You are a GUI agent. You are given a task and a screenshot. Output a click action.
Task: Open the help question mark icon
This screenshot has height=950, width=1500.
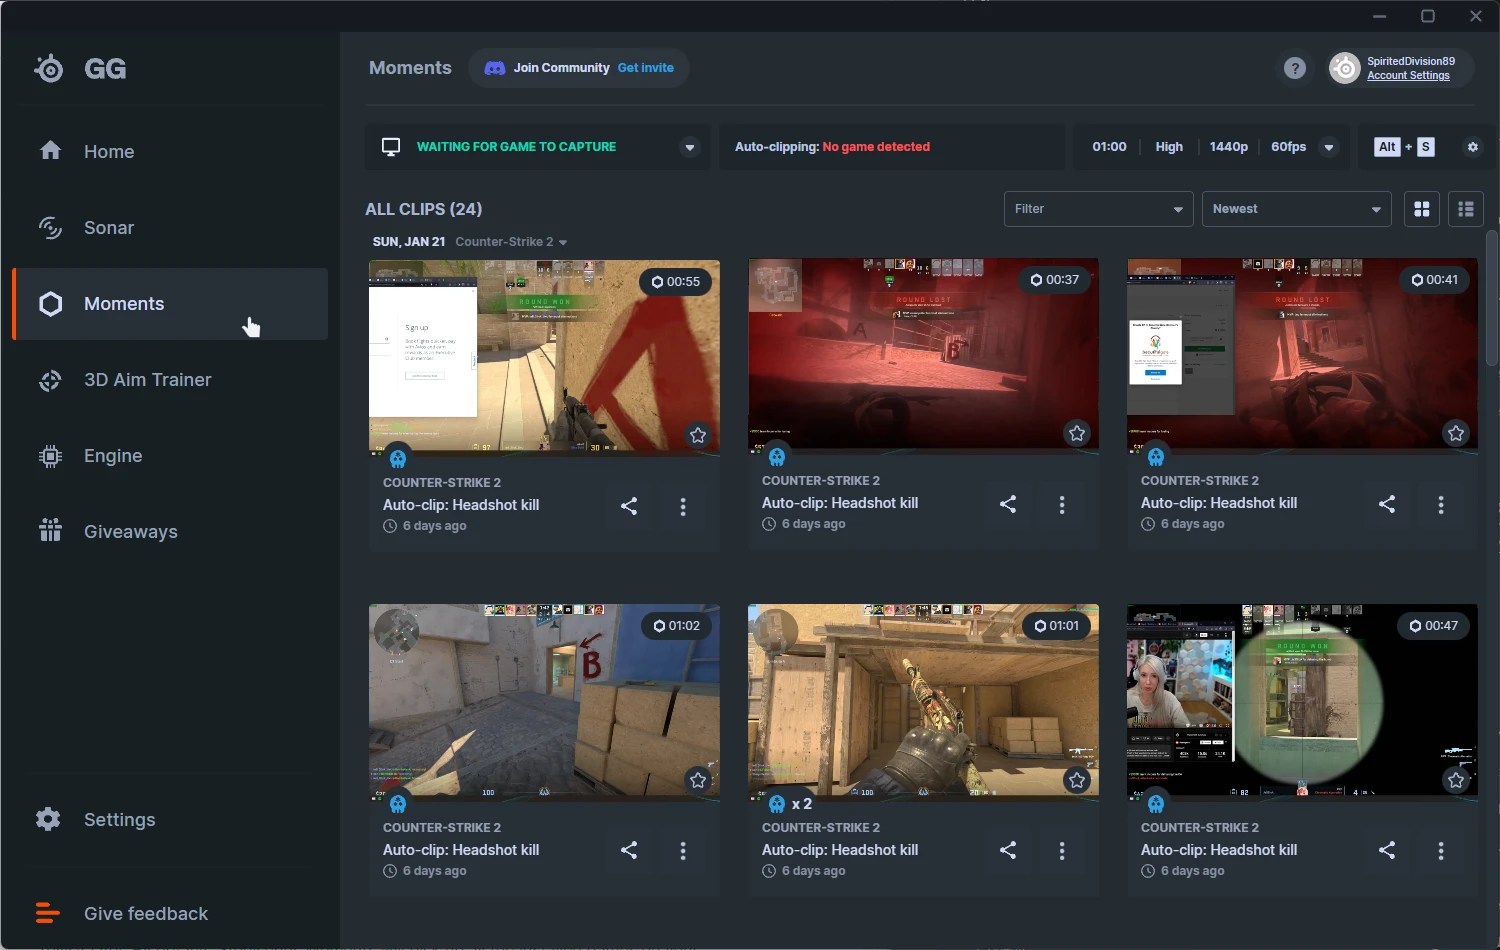1295,68
